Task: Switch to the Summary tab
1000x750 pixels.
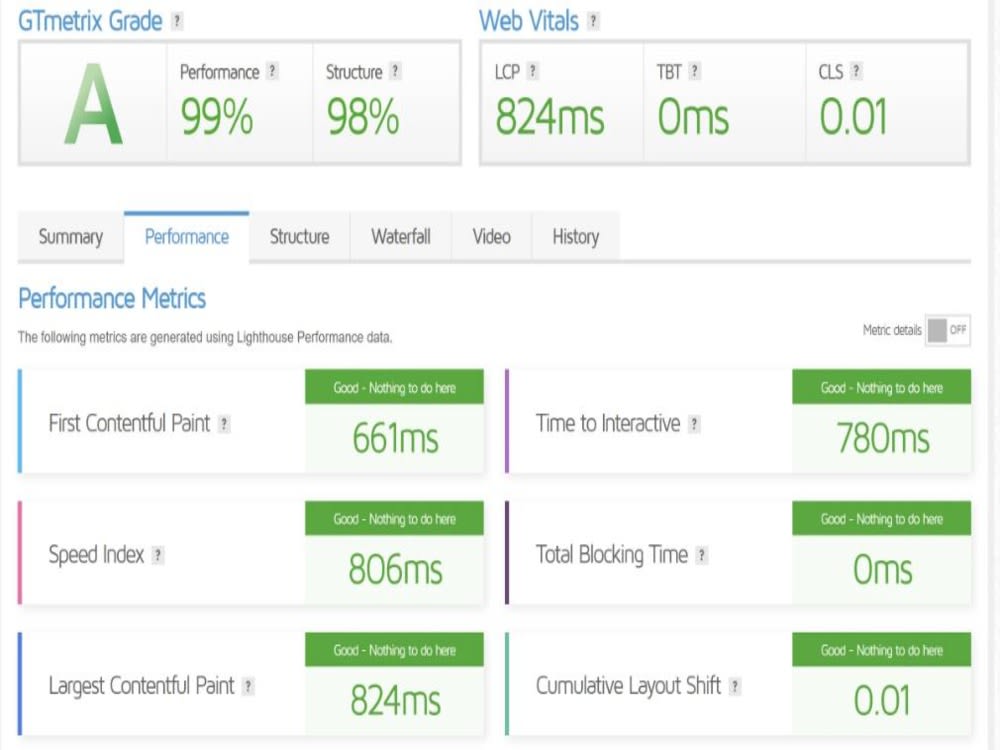Action: pyautogui.click(x=71, y=237)
